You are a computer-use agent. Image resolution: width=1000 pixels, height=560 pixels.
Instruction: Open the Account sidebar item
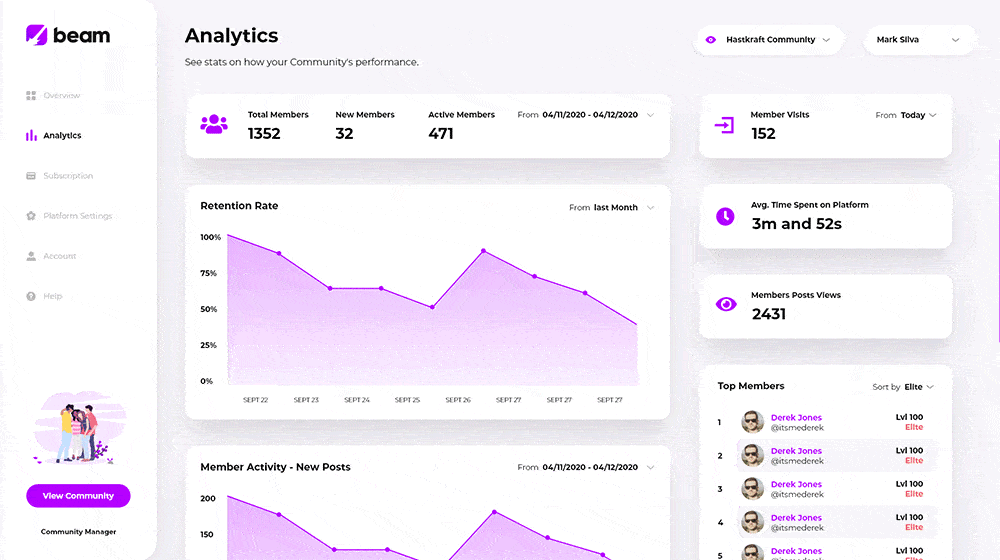(x=59, y=256)
